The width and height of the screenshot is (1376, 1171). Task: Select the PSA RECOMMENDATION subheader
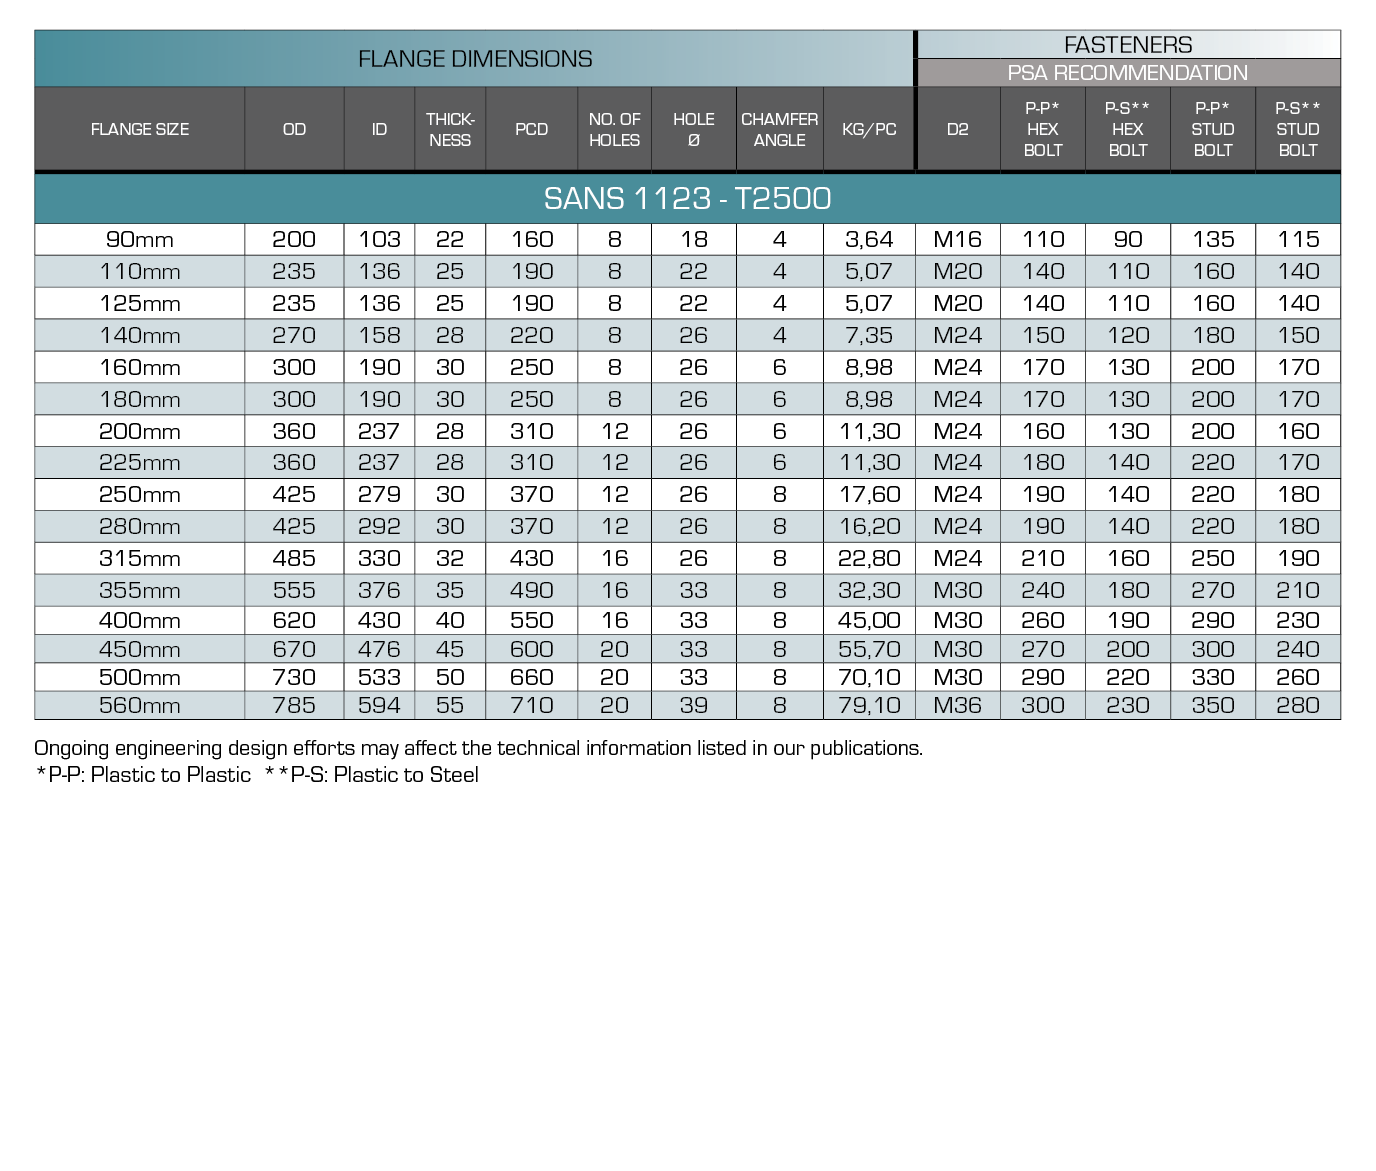pos(1127,73)
